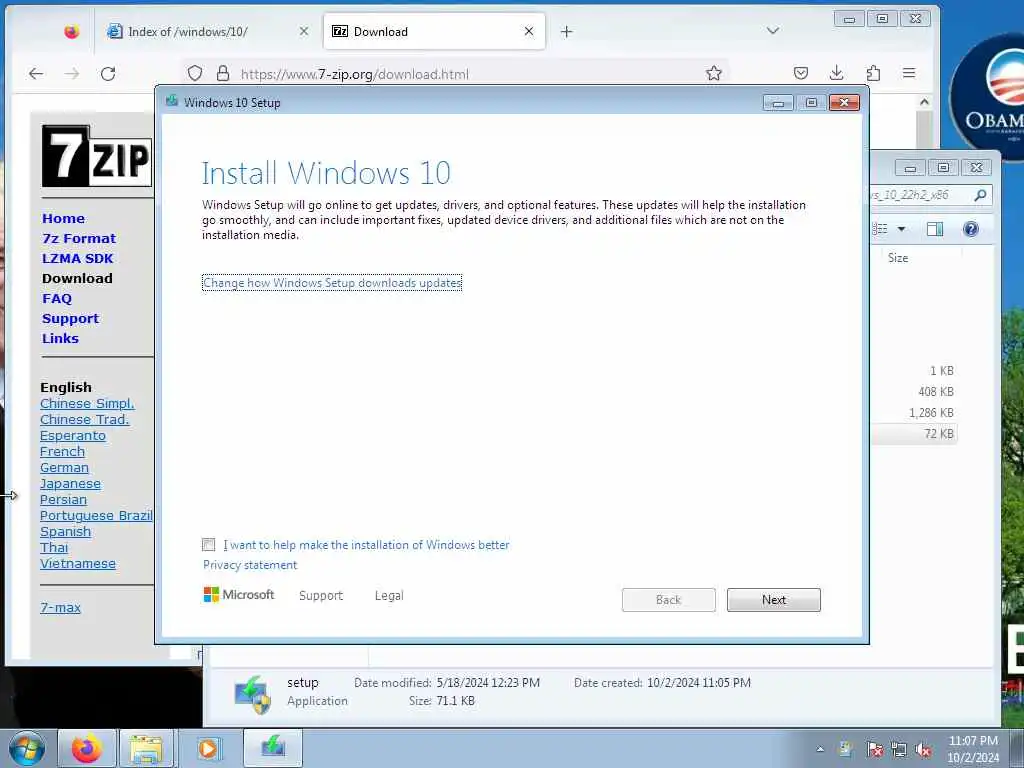Viewport: 1024px width, 768px height.
Task: Click scroll up arrow in Firefox page
Action: point(924,102)
